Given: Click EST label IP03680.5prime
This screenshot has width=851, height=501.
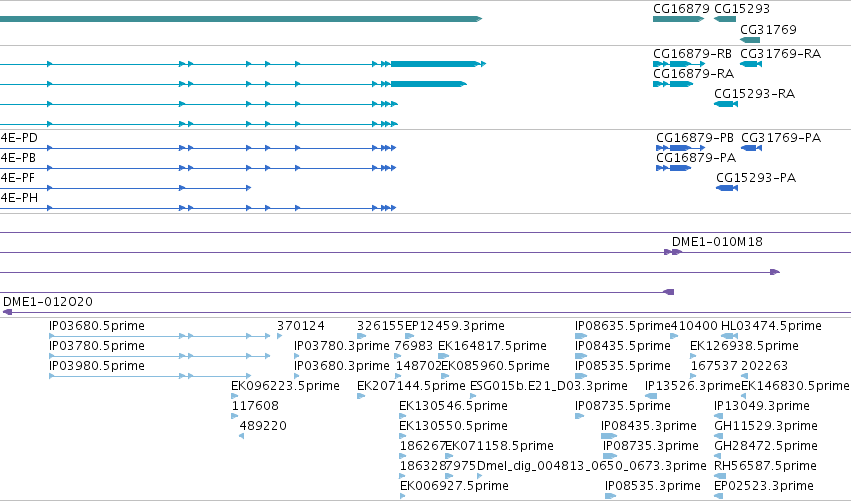Looking at the screenshot, I should coord(97,326).
